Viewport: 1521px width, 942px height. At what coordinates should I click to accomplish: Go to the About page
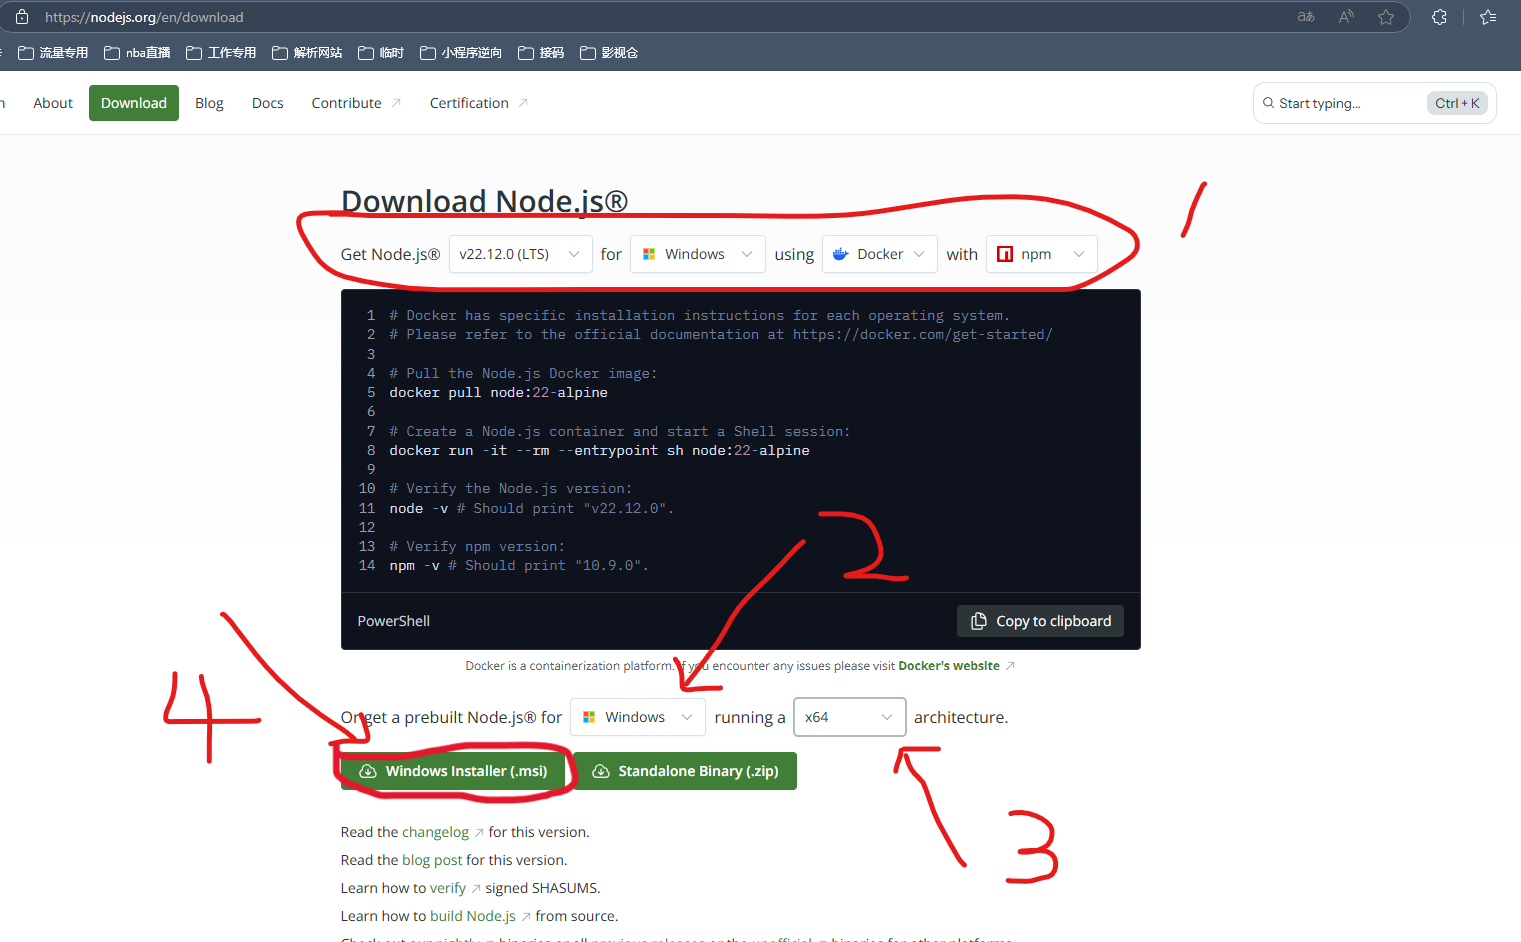click(53, 103)
